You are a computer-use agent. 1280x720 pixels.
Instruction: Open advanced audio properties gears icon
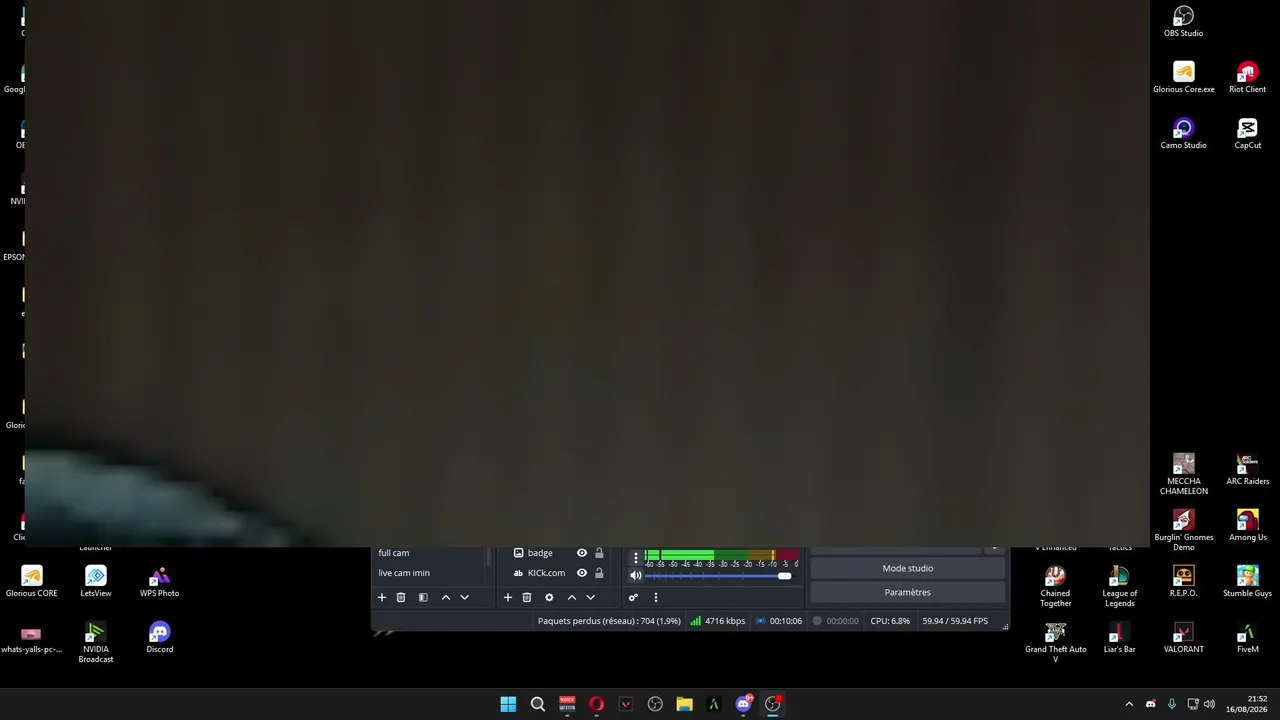[633, 597]
